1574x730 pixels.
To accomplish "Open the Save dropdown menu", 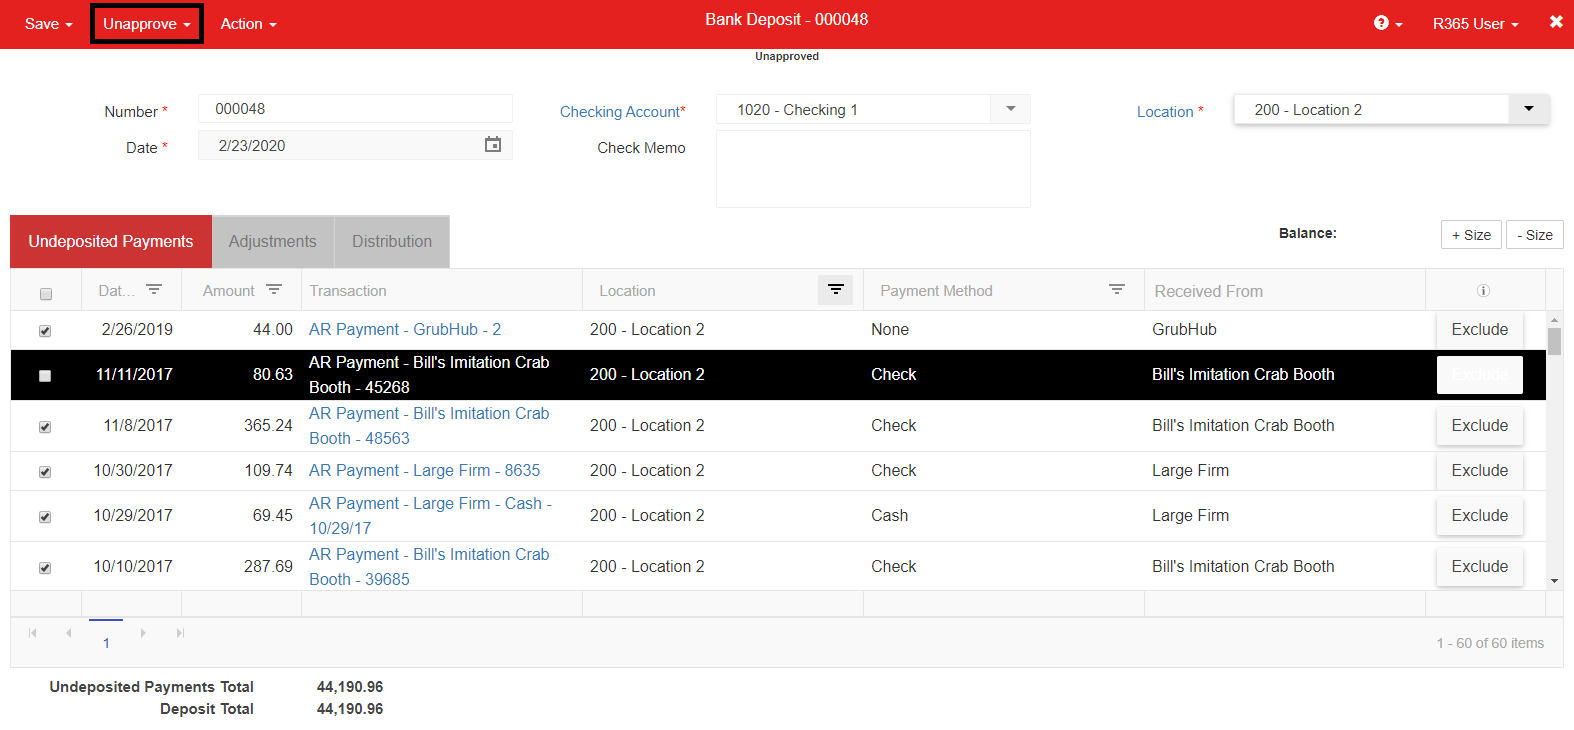I will (x=48, y=24).
